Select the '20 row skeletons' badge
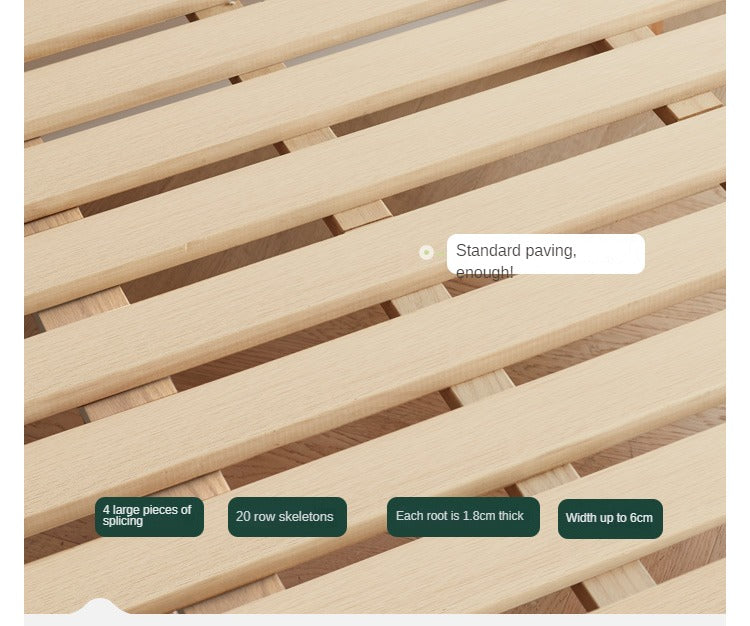 287,517
